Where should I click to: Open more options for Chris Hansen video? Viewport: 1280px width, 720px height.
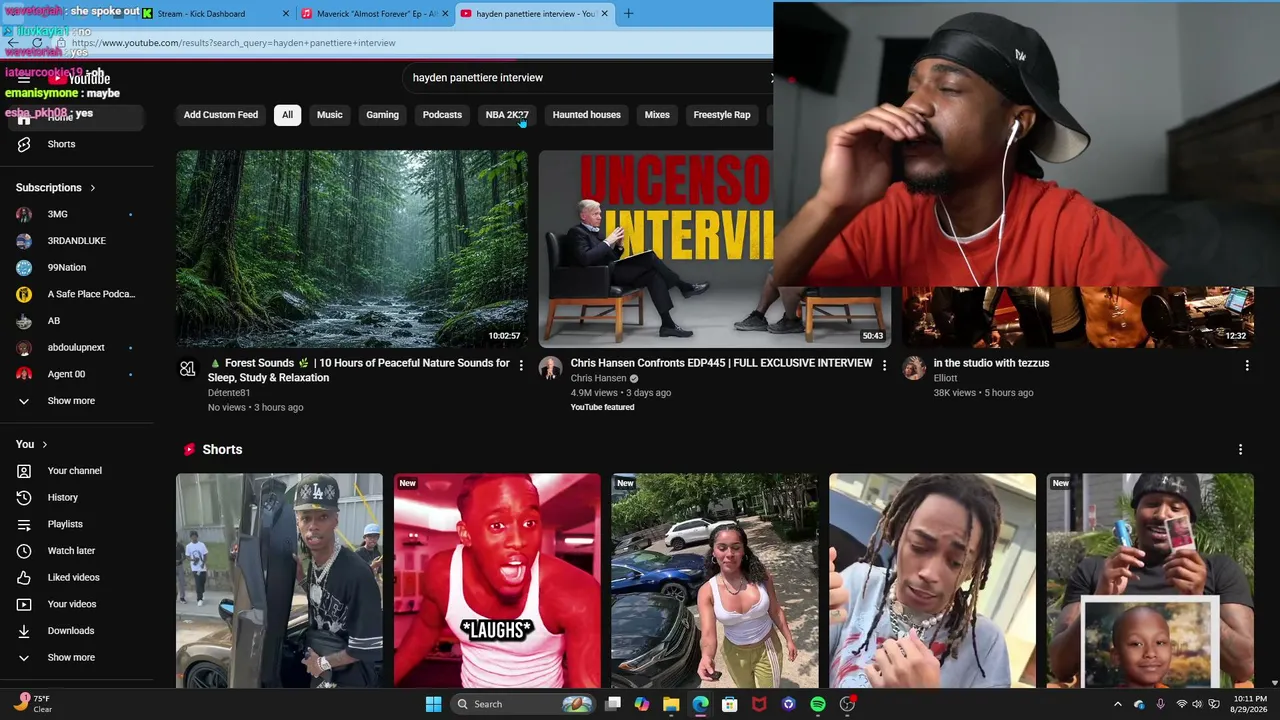click(x=884, y=366)
